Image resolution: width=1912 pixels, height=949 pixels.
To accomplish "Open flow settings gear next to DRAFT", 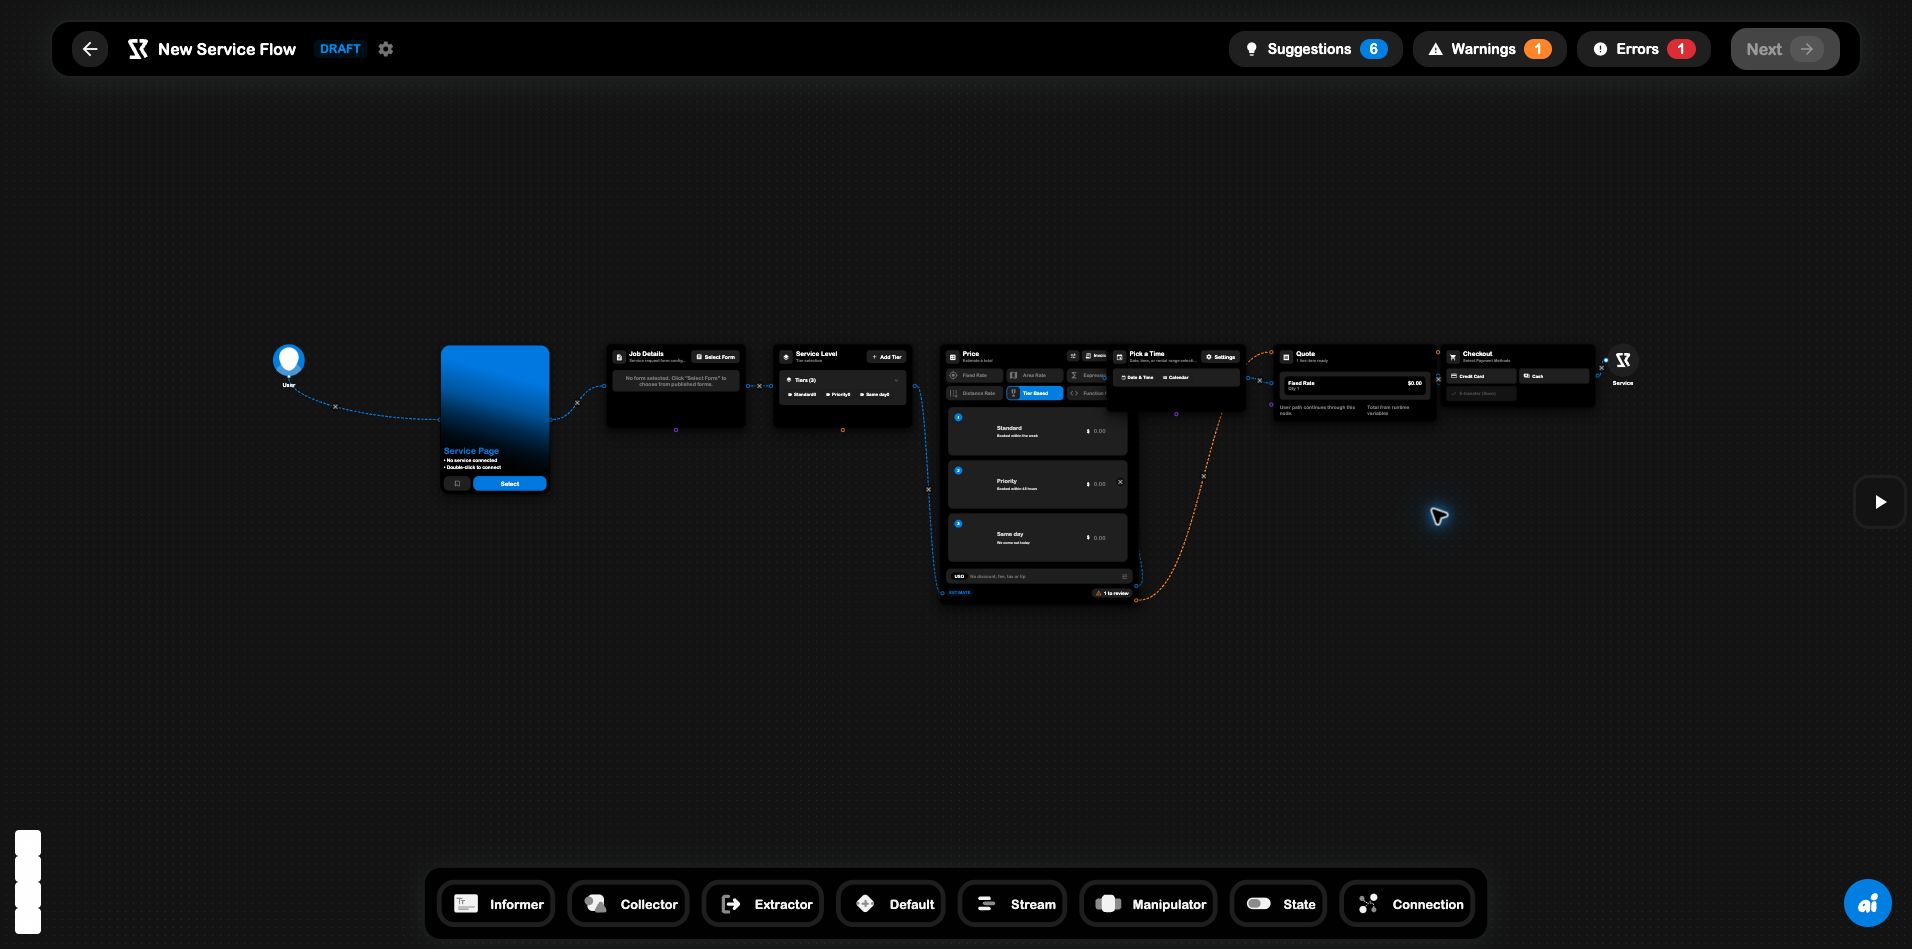I will click(386, 49).
